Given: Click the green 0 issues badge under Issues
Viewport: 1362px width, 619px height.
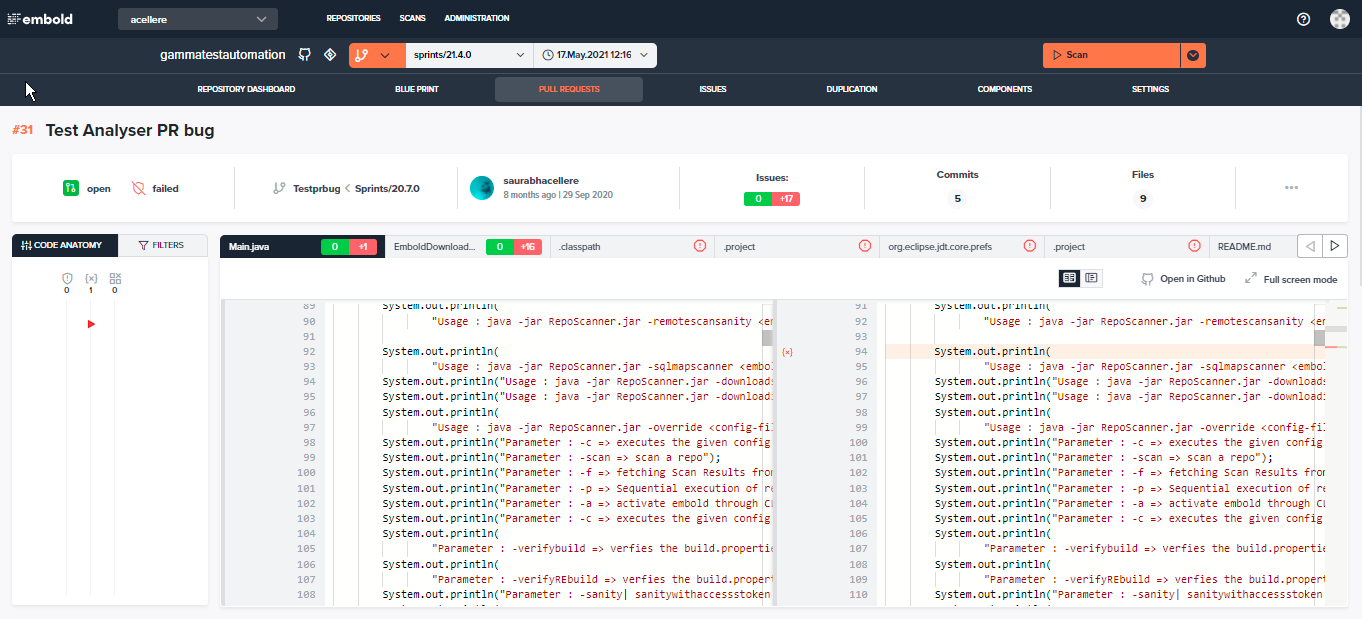Looking at the screenshot, I should click(x=758, y=199).
